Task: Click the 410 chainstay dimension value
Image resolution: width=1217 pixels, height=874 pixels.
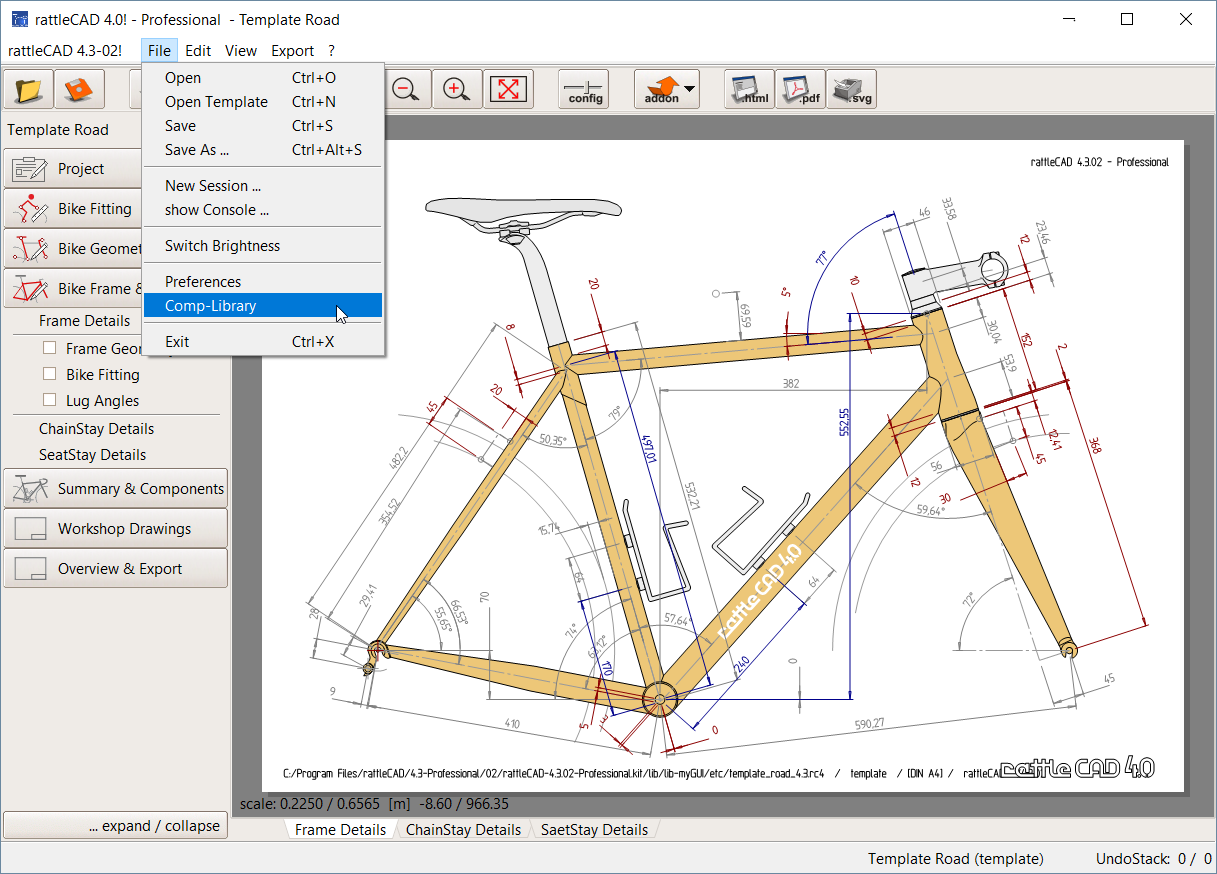Action: (511, 723)
